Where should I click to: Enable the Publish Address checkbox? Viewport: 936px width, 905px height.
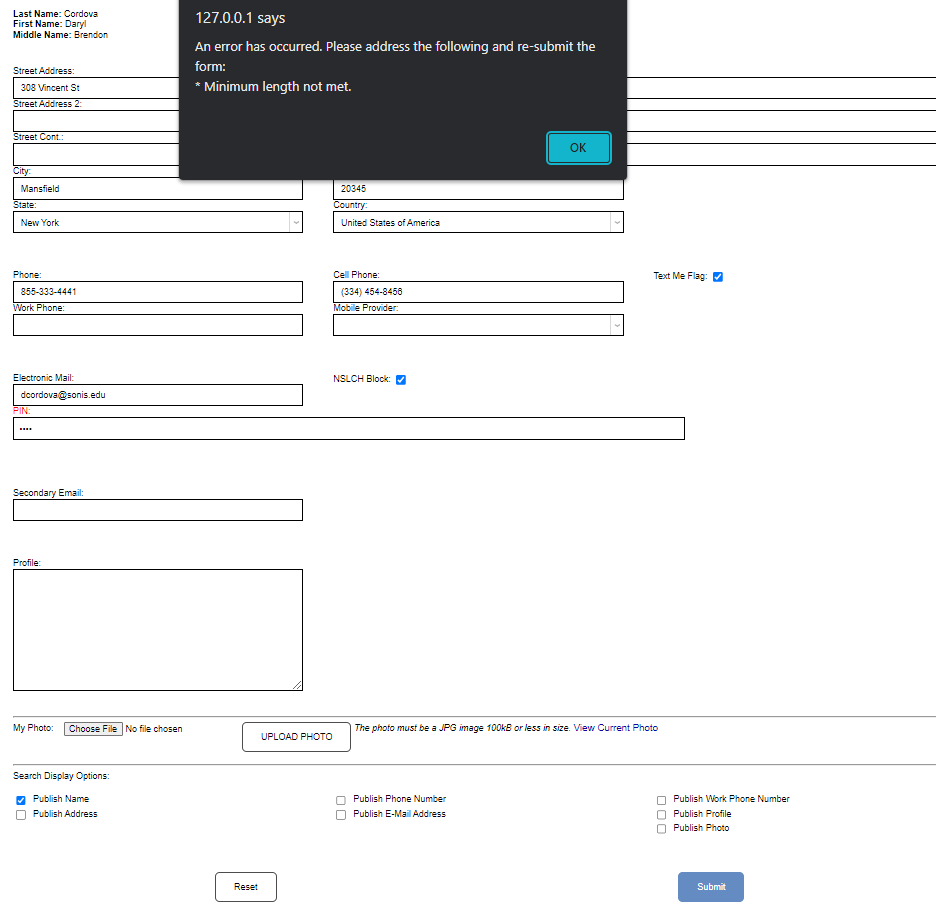click(x=20, y=814)
